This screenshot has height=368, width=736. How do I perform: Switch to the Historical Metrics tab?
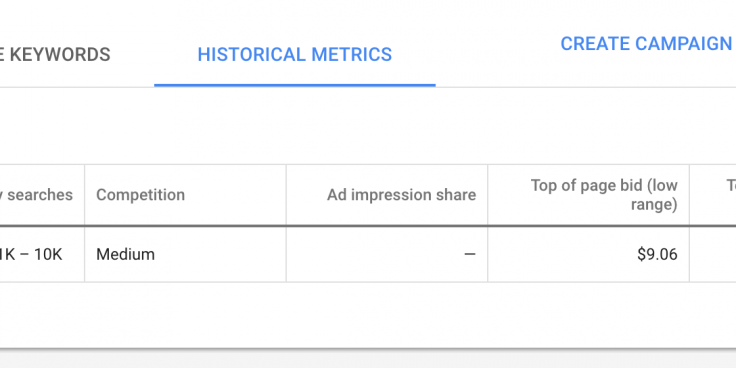tap(294, 54)
